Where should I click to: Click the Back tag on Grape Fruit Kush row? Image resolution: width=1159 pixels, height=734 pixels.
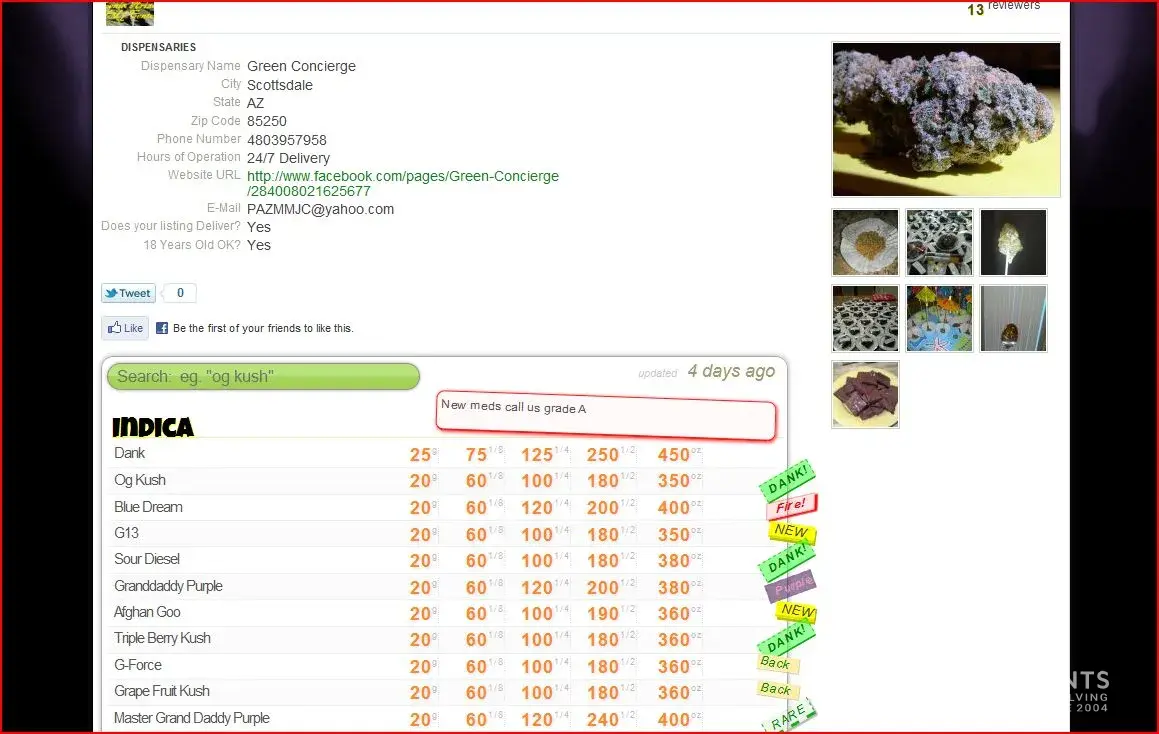[776, 689]
